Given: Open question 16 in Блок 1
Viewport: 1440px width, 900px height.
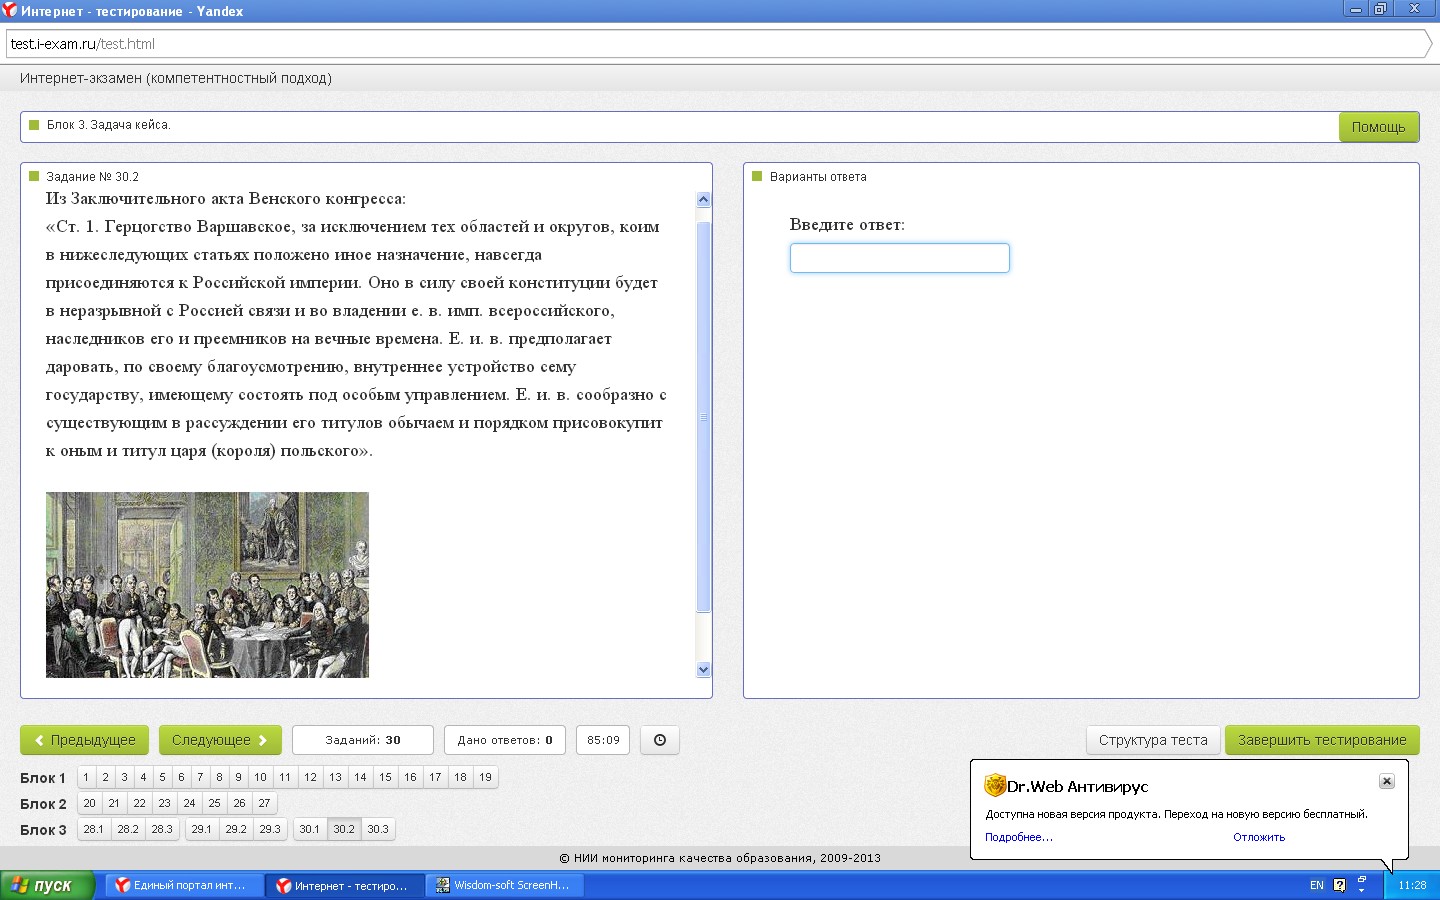Looking at the screenshot, I should 410,777.
